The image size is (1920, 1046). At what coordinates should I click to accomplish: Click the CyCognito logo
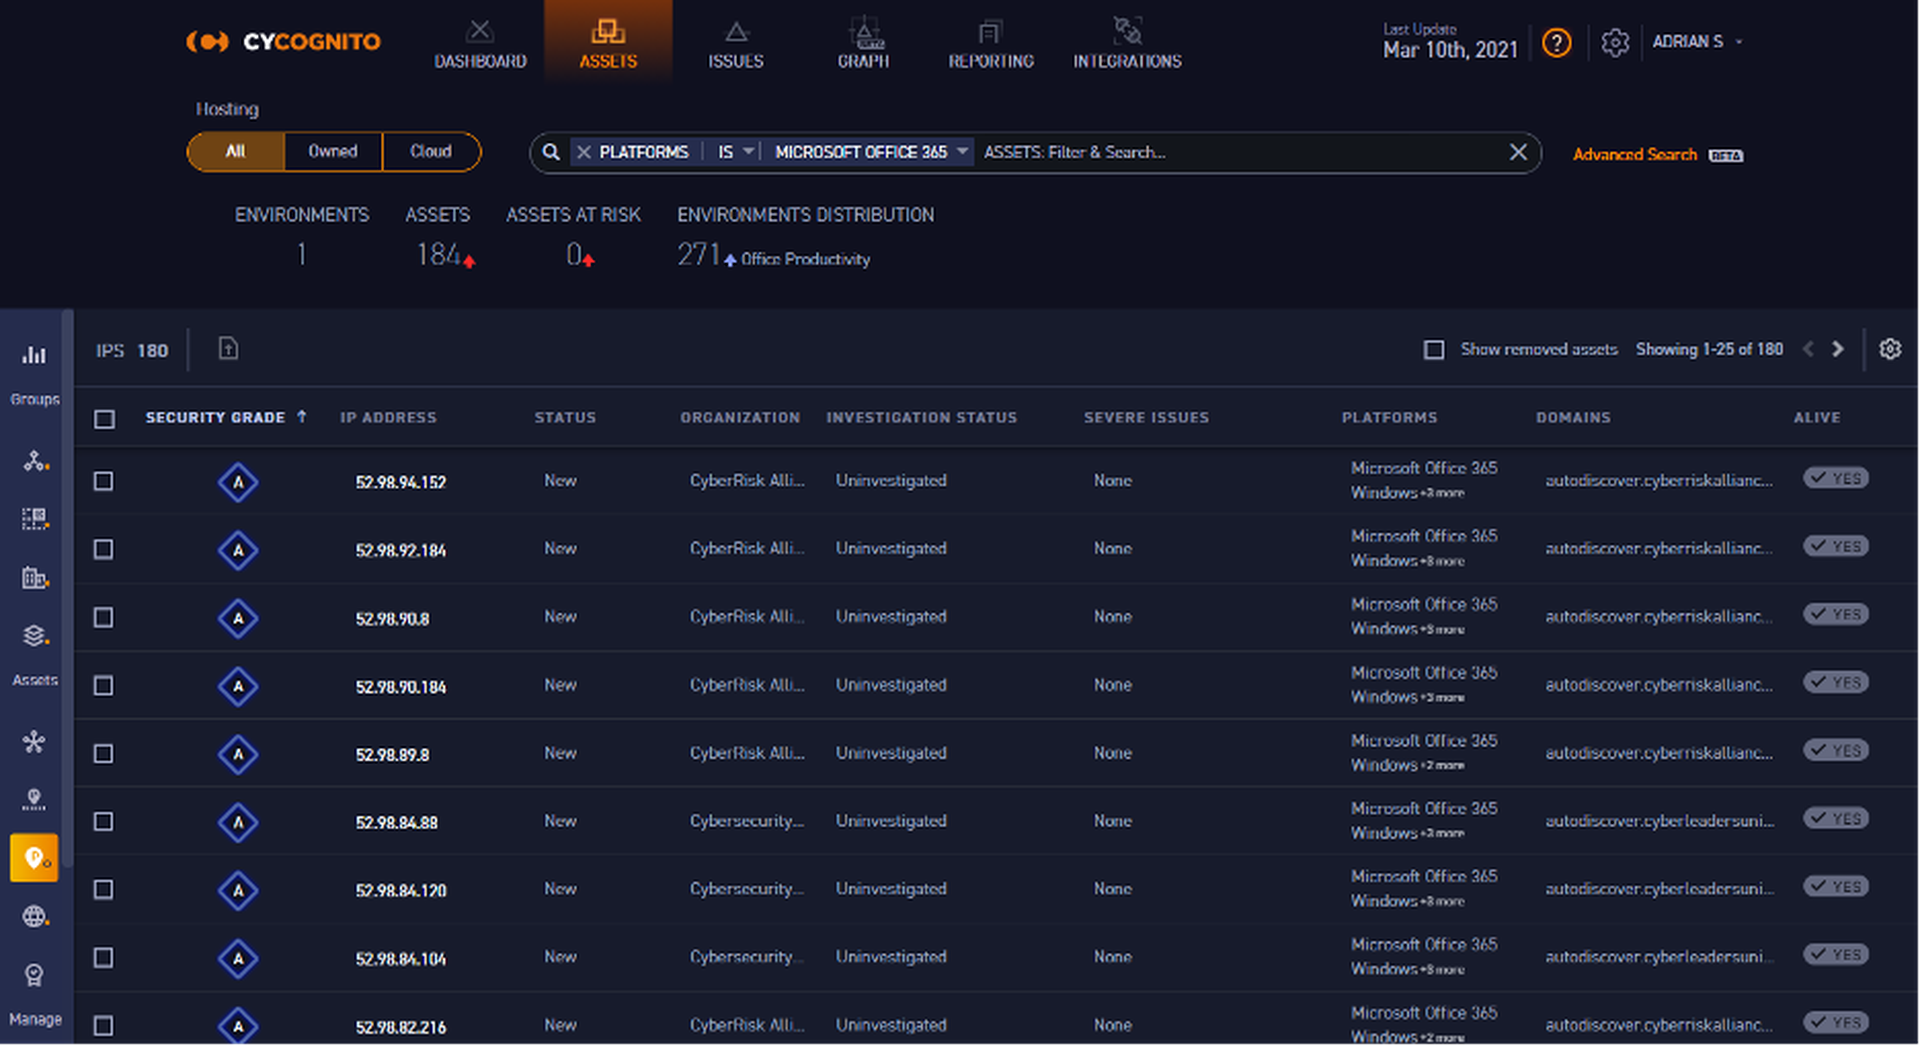(283, 41)
